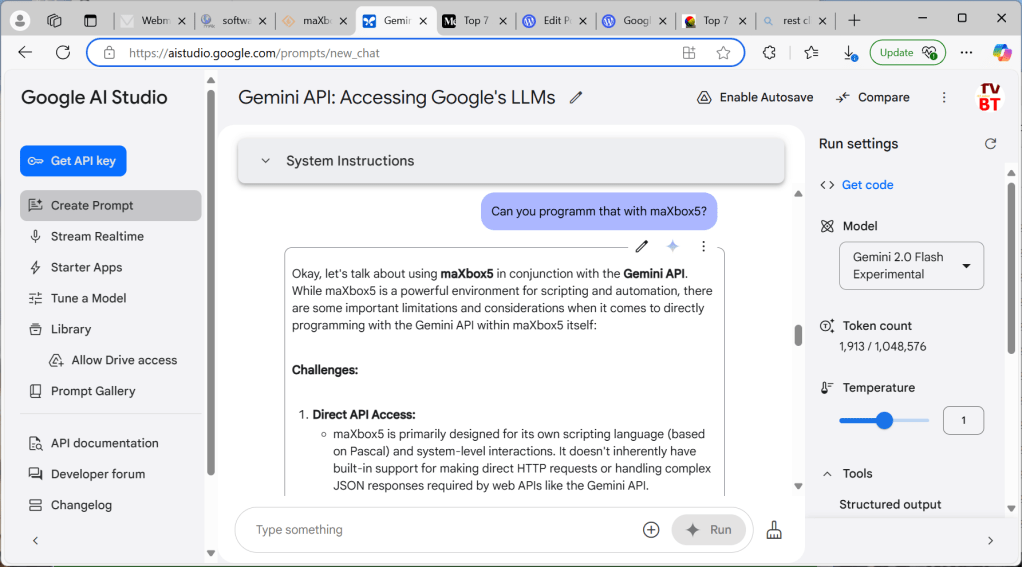Expand the System Instructions section
Viewport: 1022px width, 567px height.
tap(266, 161)
